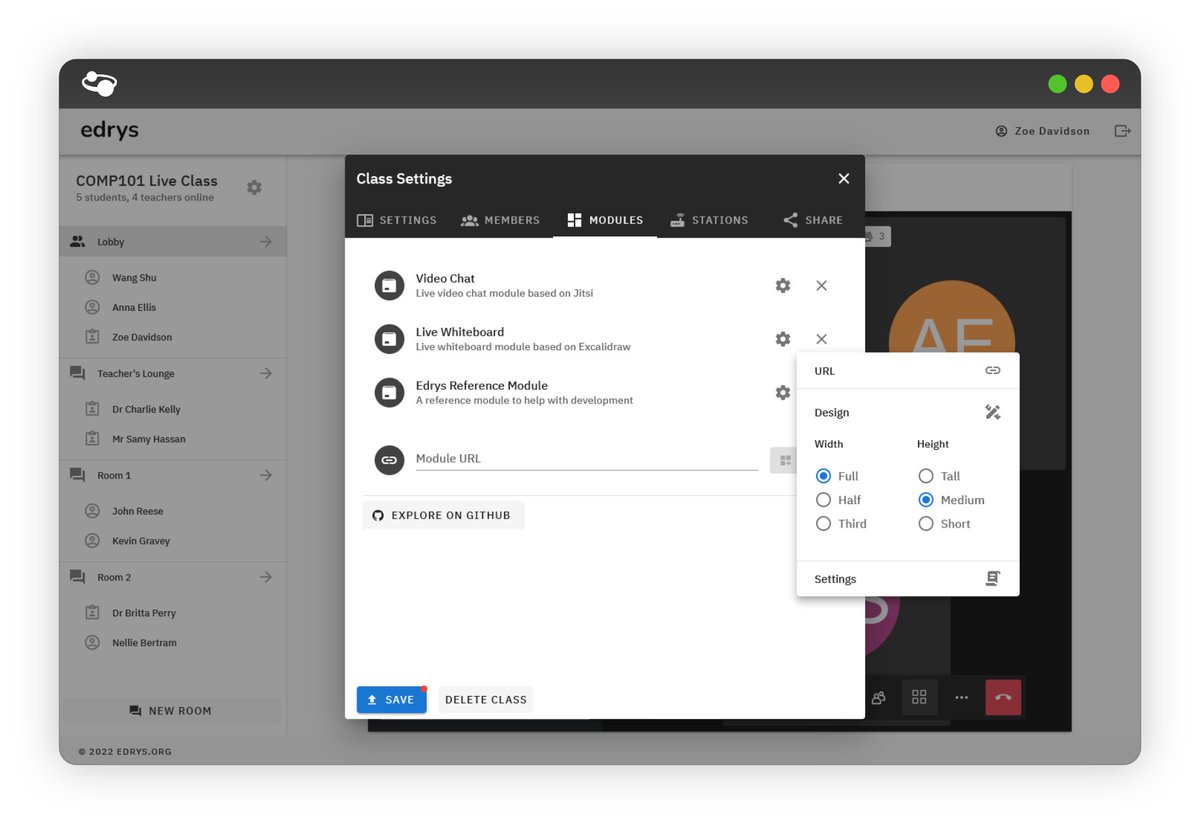The width and height of the screenshot is (1200, 824).
Task: Expand the URL section in popup
Action: [907, 371]
